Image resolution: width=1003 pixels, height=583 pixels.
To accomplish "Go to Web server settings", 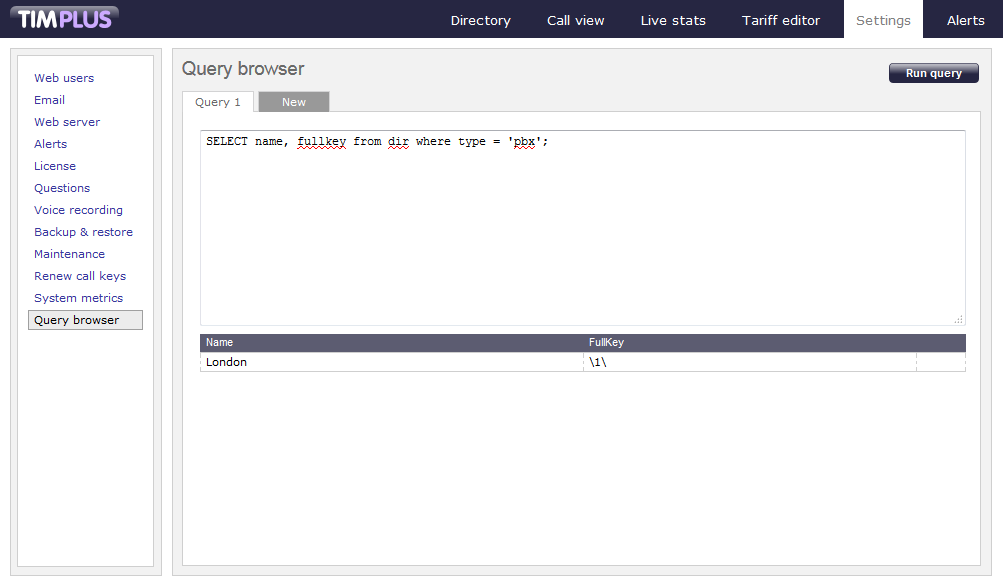I will pyautogui.click(x=67, y=122).
